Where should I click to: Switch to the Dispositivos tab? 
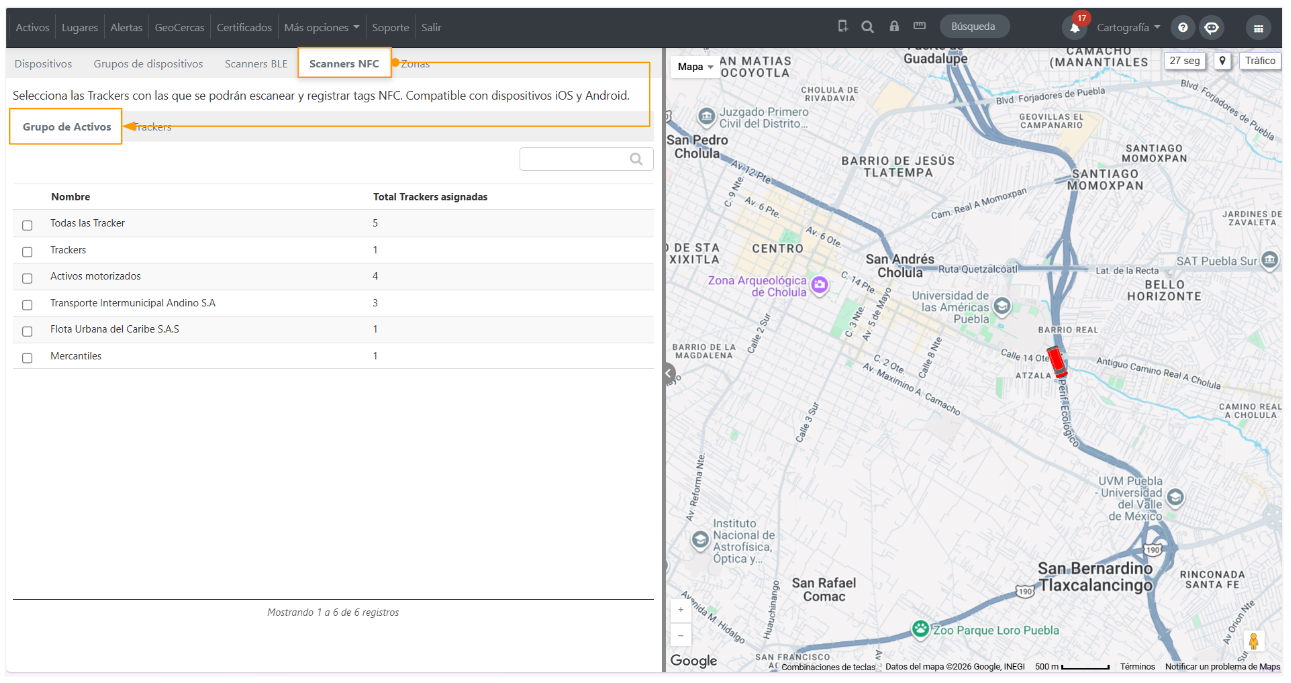[43, 64]
